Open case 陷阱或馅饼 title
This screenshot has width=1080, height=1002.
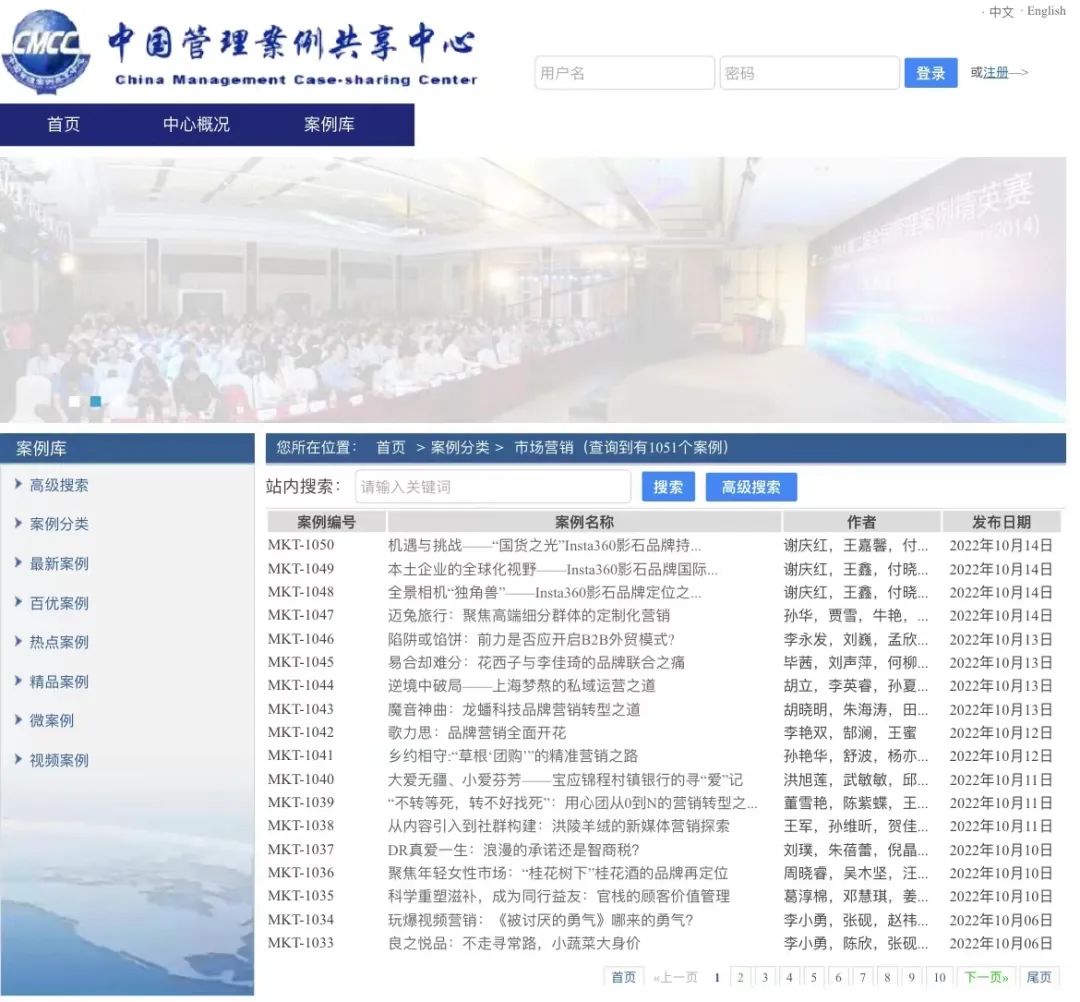[x=531, y=639]
